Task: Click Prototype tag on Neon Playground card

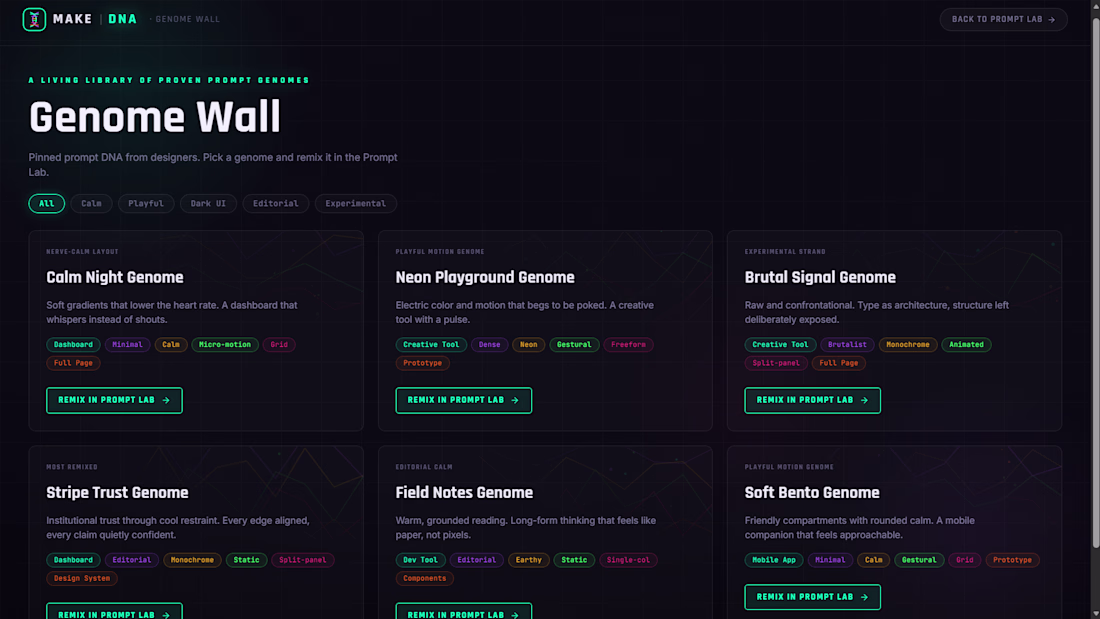Action: tap(422, 363)
